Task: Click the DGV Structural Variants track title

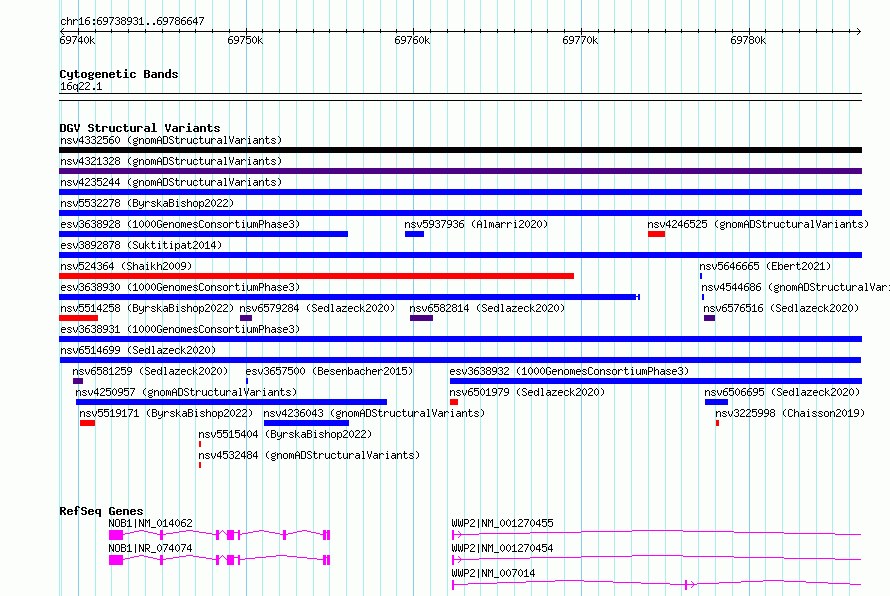Action: pyautogui.click(x=140, y=128)
